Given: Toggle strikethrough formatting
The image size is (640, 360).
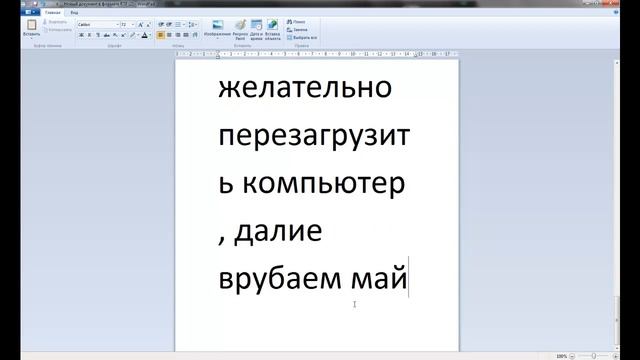Looking at the screenshot, I should (x=107, y=35).
